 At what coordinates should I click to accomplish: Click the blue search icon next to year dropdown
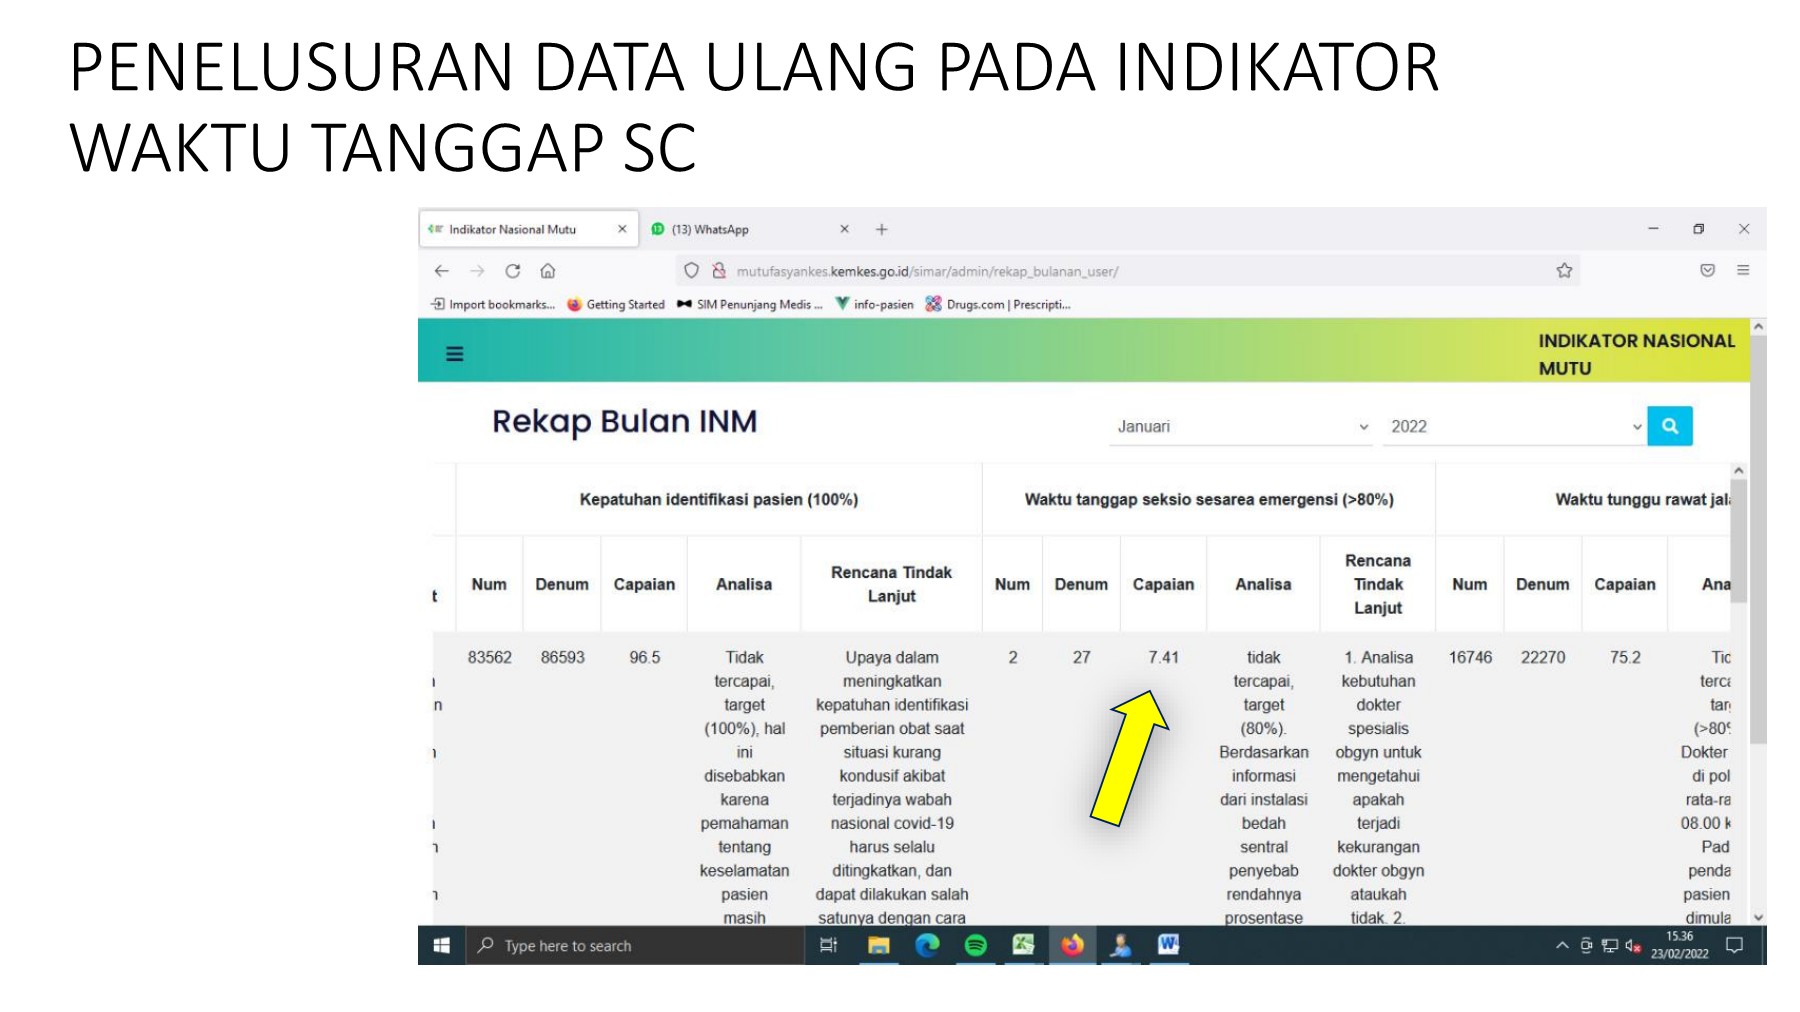pyautogui.click(x=1670, y=426)
